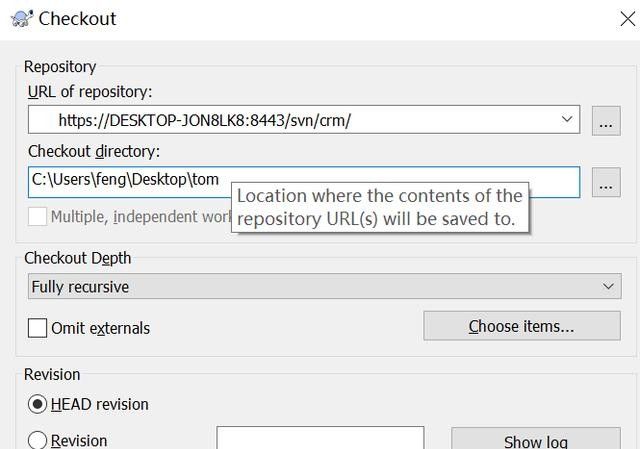The height and width of the screenshot is (449, 640).
Task: Focus the Revision number input box
Action: 320,439
